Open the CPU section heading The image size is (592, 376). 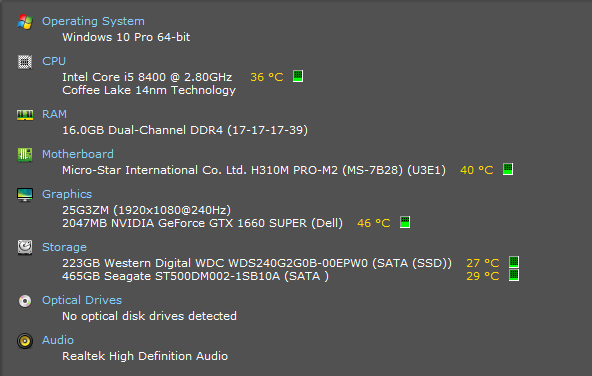54,61
